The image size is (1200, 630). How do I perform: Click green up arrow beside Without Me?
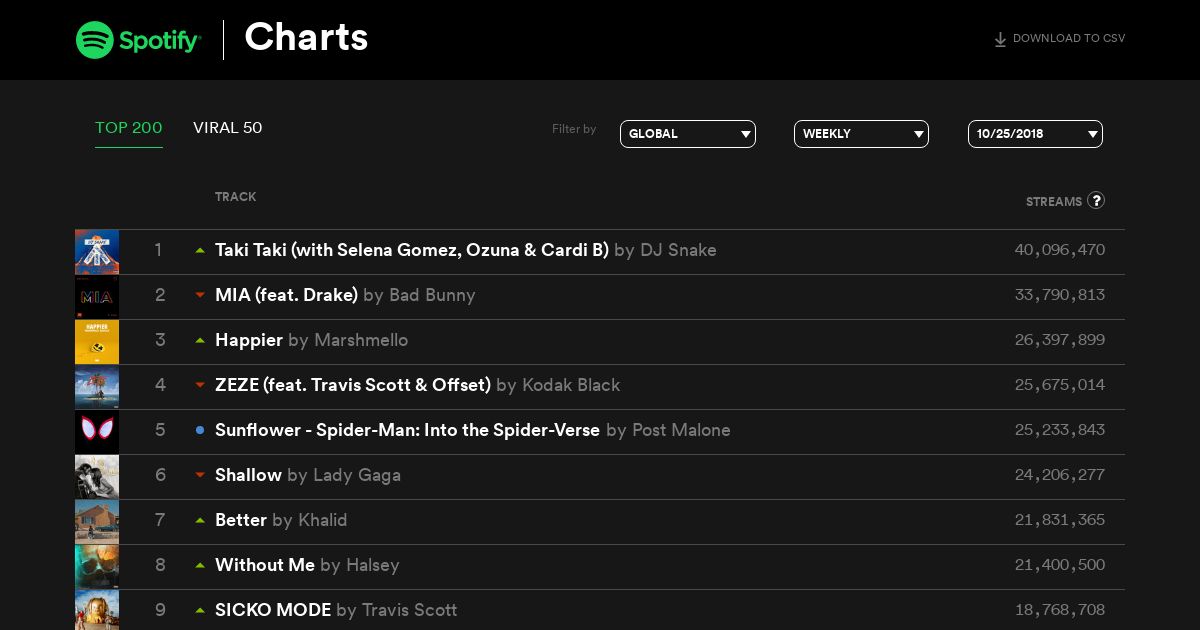point(200,565)
